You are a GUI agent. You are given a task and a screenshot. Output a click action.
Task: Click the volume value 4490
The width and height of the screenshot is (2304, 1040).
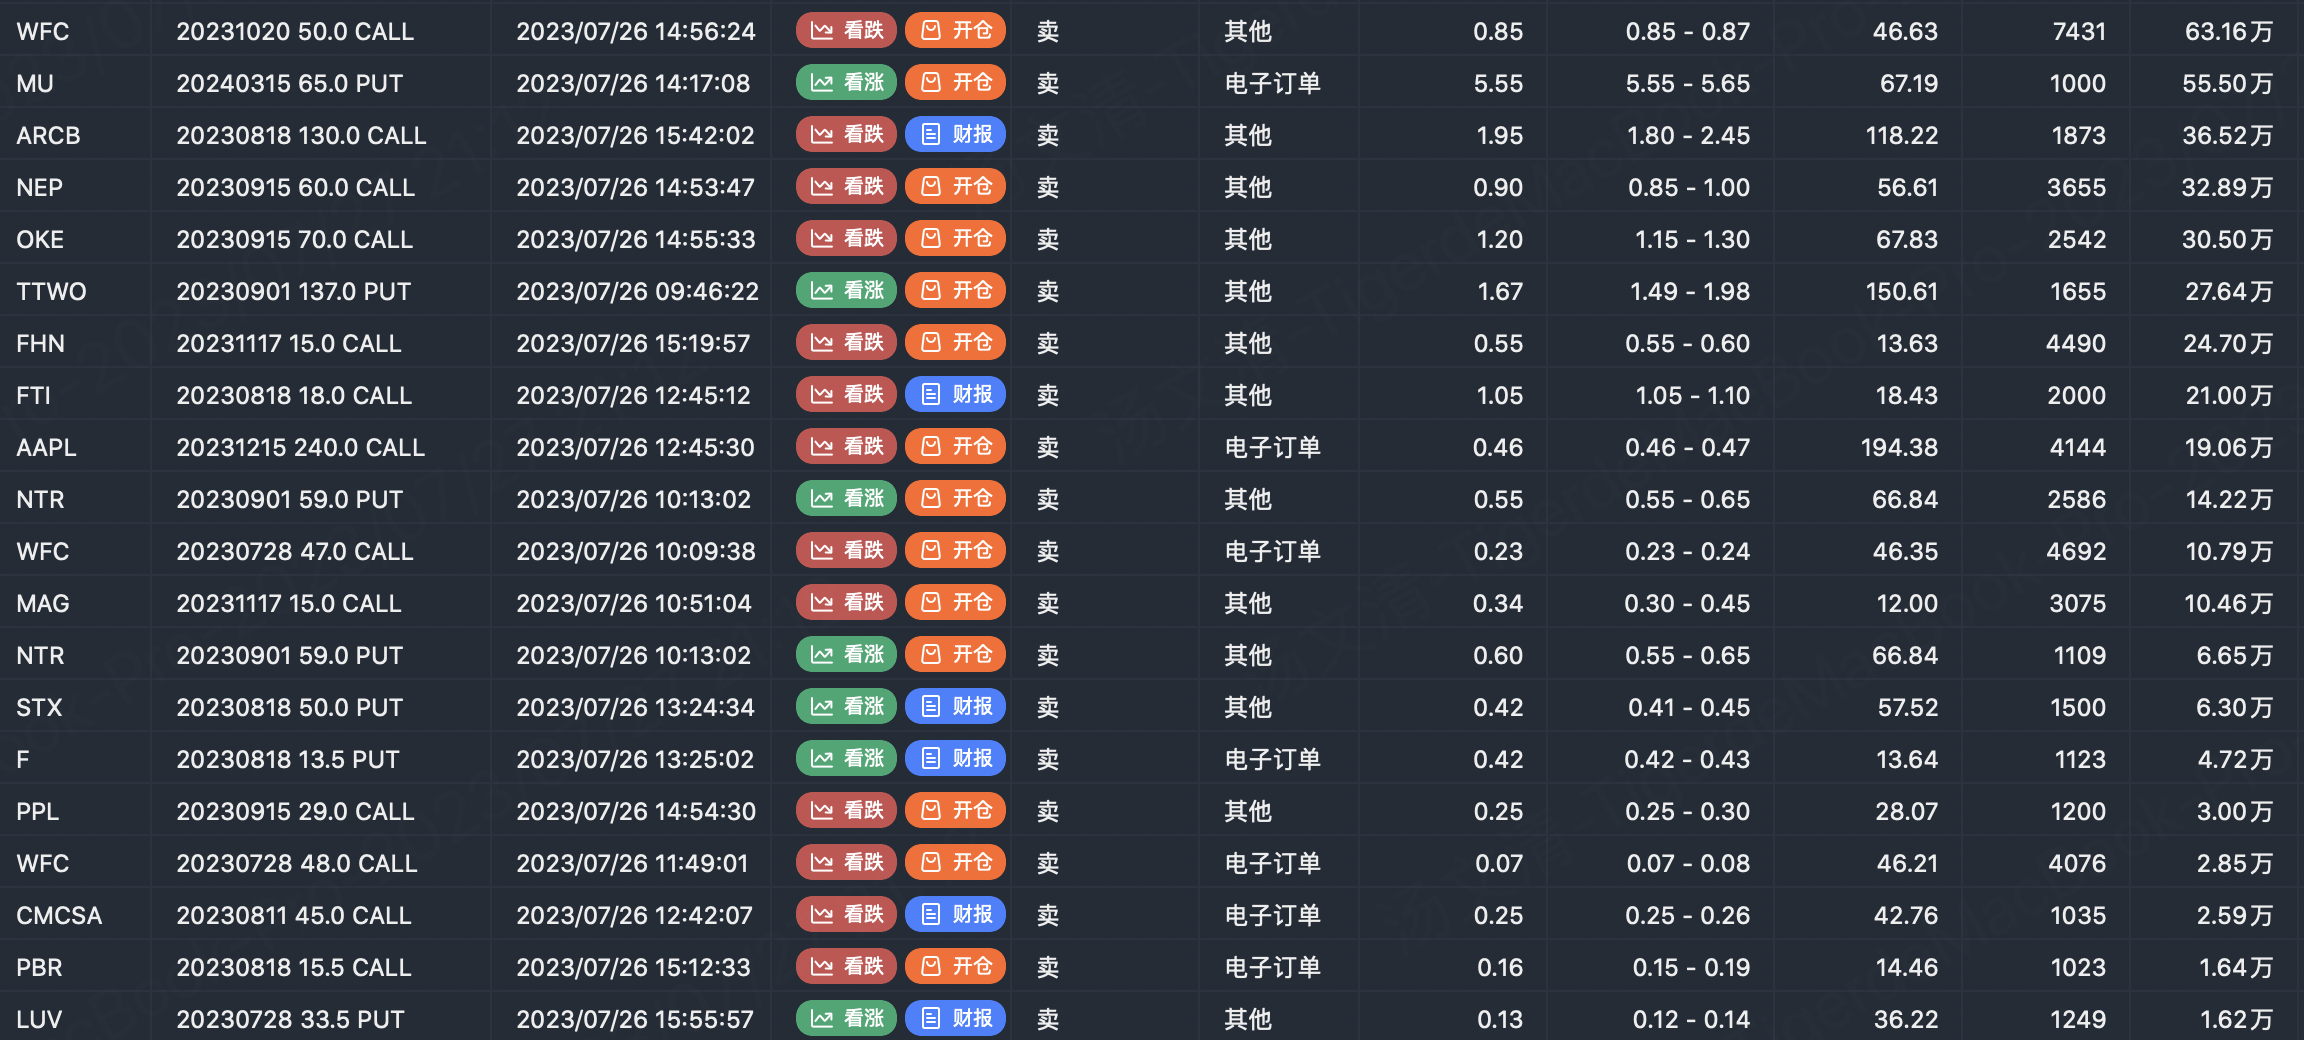click(x=2076, y=344)
